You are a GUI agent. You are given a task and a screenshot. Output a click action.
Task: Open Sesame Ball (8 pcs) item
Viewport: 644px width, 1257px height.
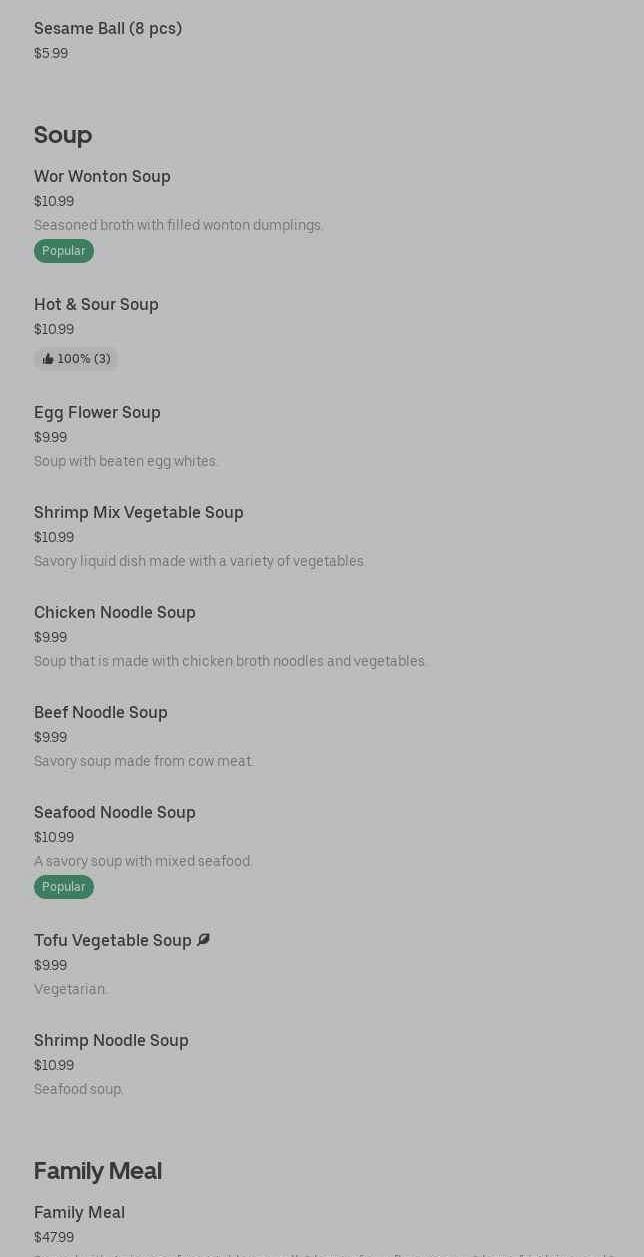108,29
